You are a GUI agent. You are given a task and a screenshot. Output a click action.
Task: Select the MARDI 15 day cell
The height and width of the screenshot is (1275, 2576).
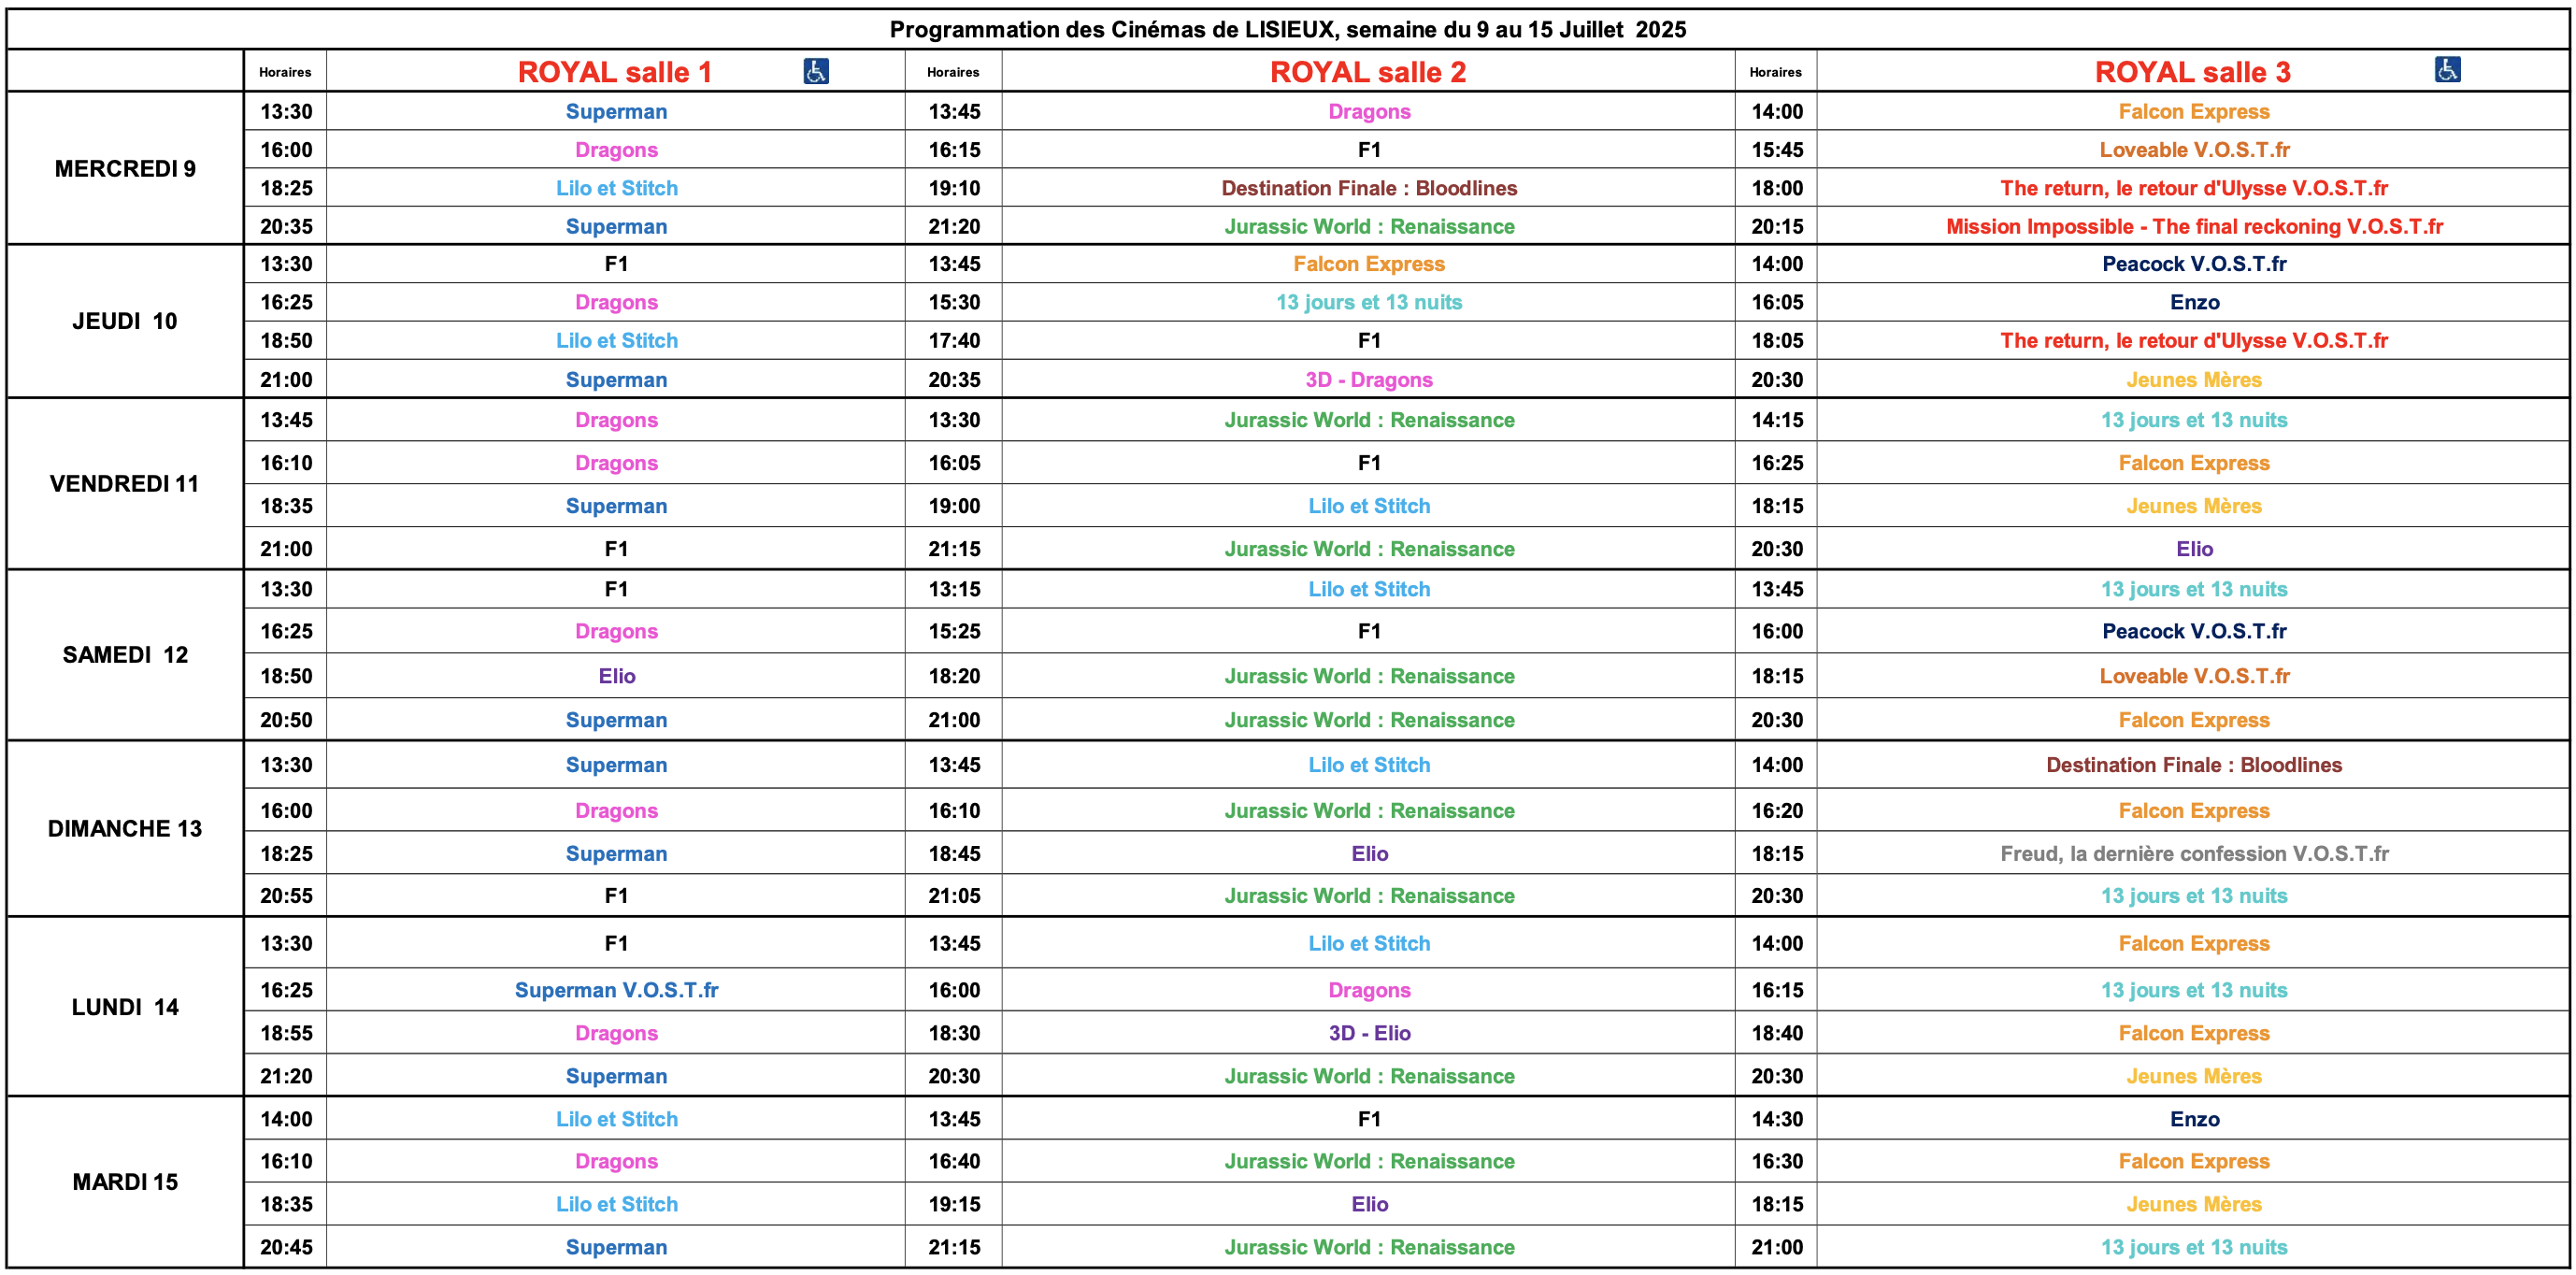(125, 1182)
